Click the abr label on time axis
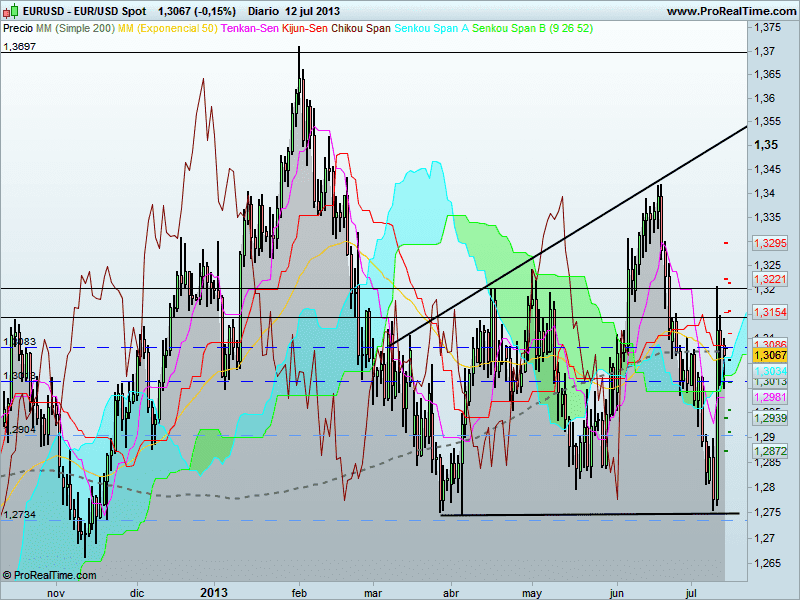Image resolution: width=800 pixels, height=600 pixels. 452,593
